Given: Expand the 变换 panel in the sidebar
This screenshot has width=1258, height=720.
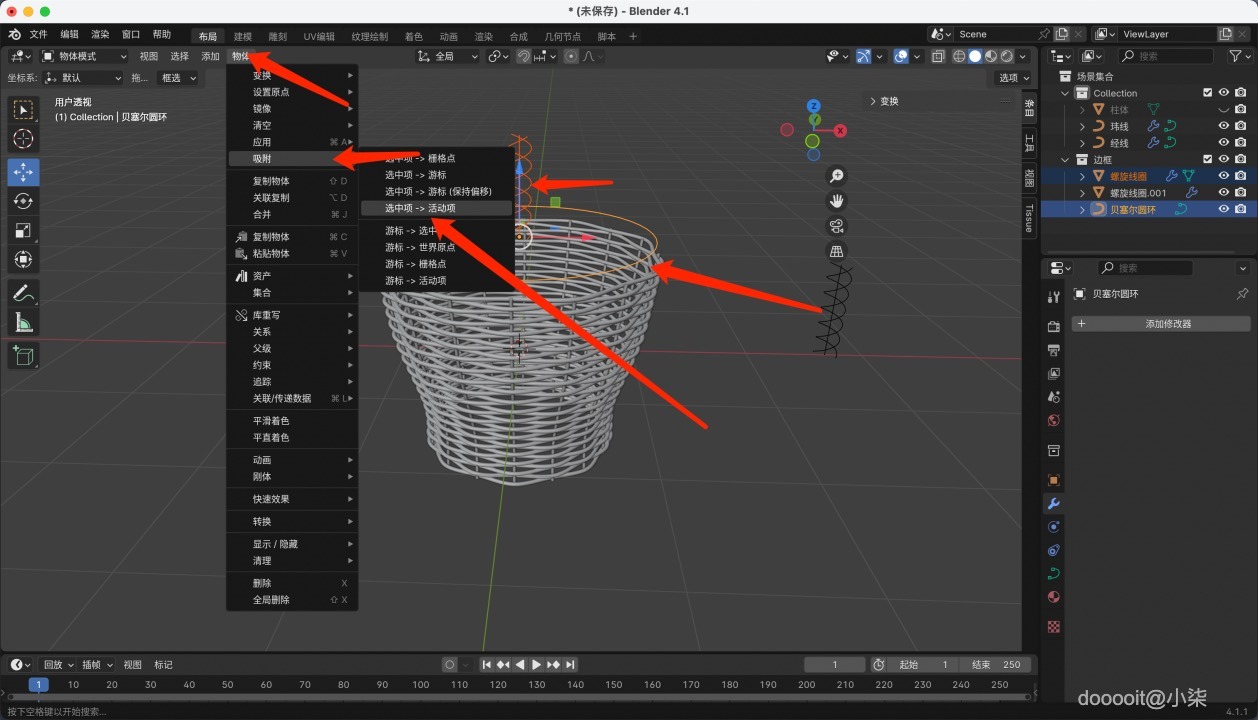Looking at the screenshot, I should (x=884, y=101).
